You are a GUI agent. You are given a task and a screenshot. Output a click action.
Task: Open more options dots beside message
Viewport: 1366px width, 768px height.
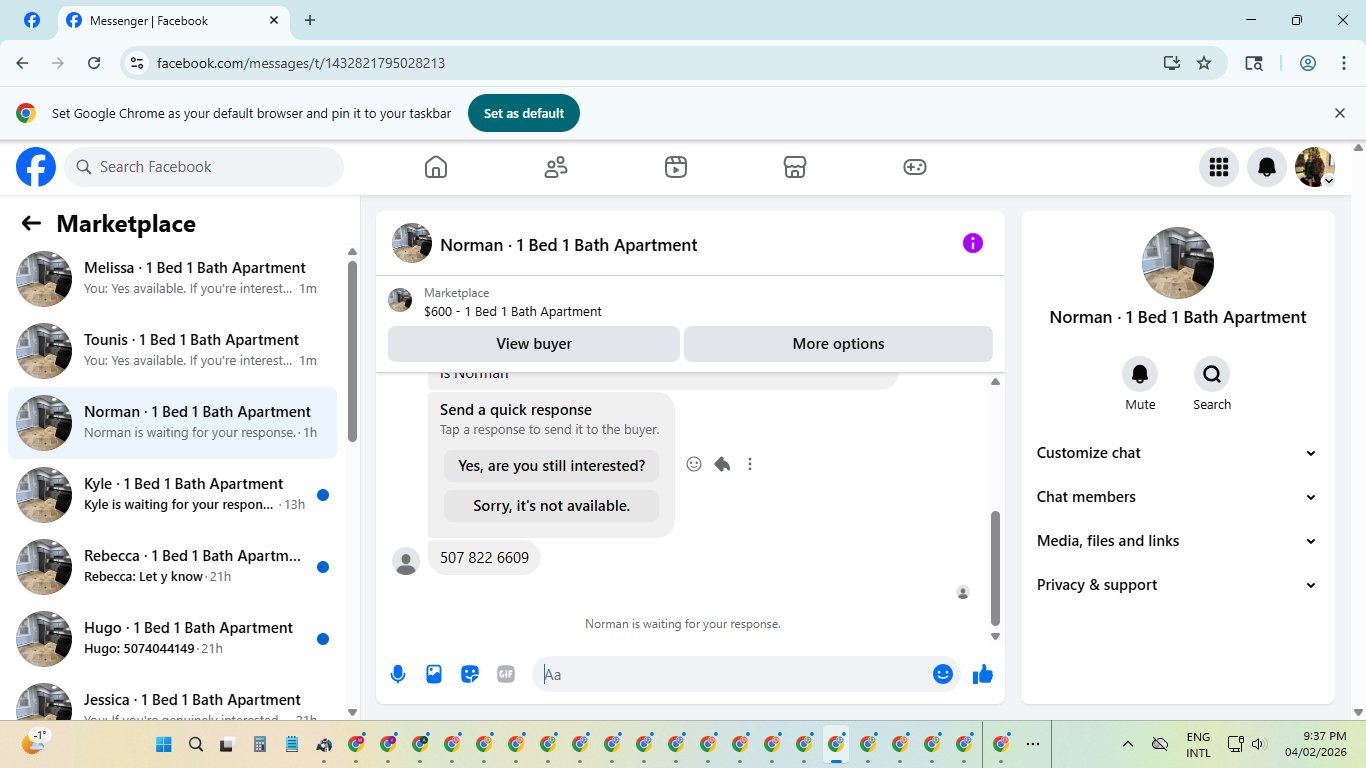(x=750, y=464)
